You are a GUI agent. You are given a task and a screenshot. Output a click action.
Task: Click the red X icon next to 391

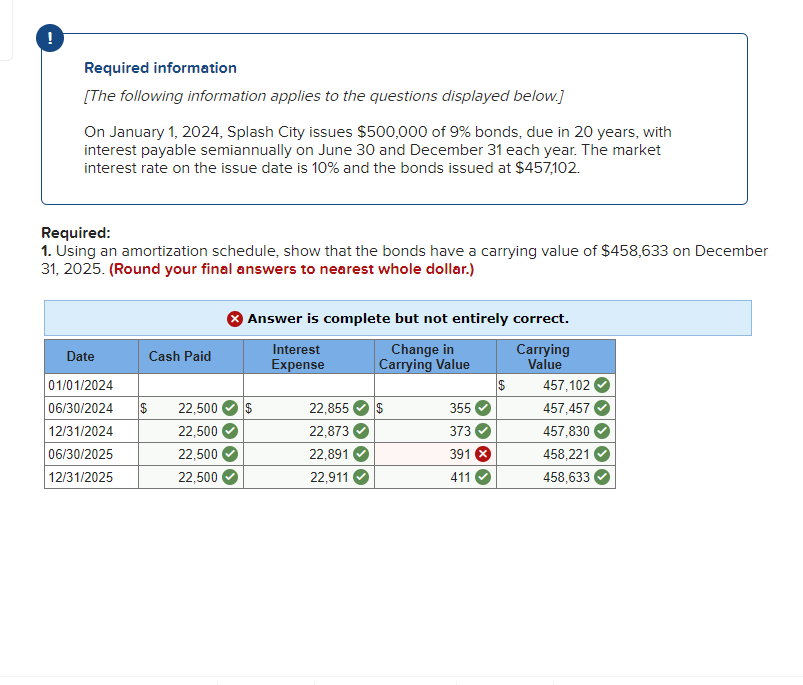pyautogui.click(x=483, y=454)
